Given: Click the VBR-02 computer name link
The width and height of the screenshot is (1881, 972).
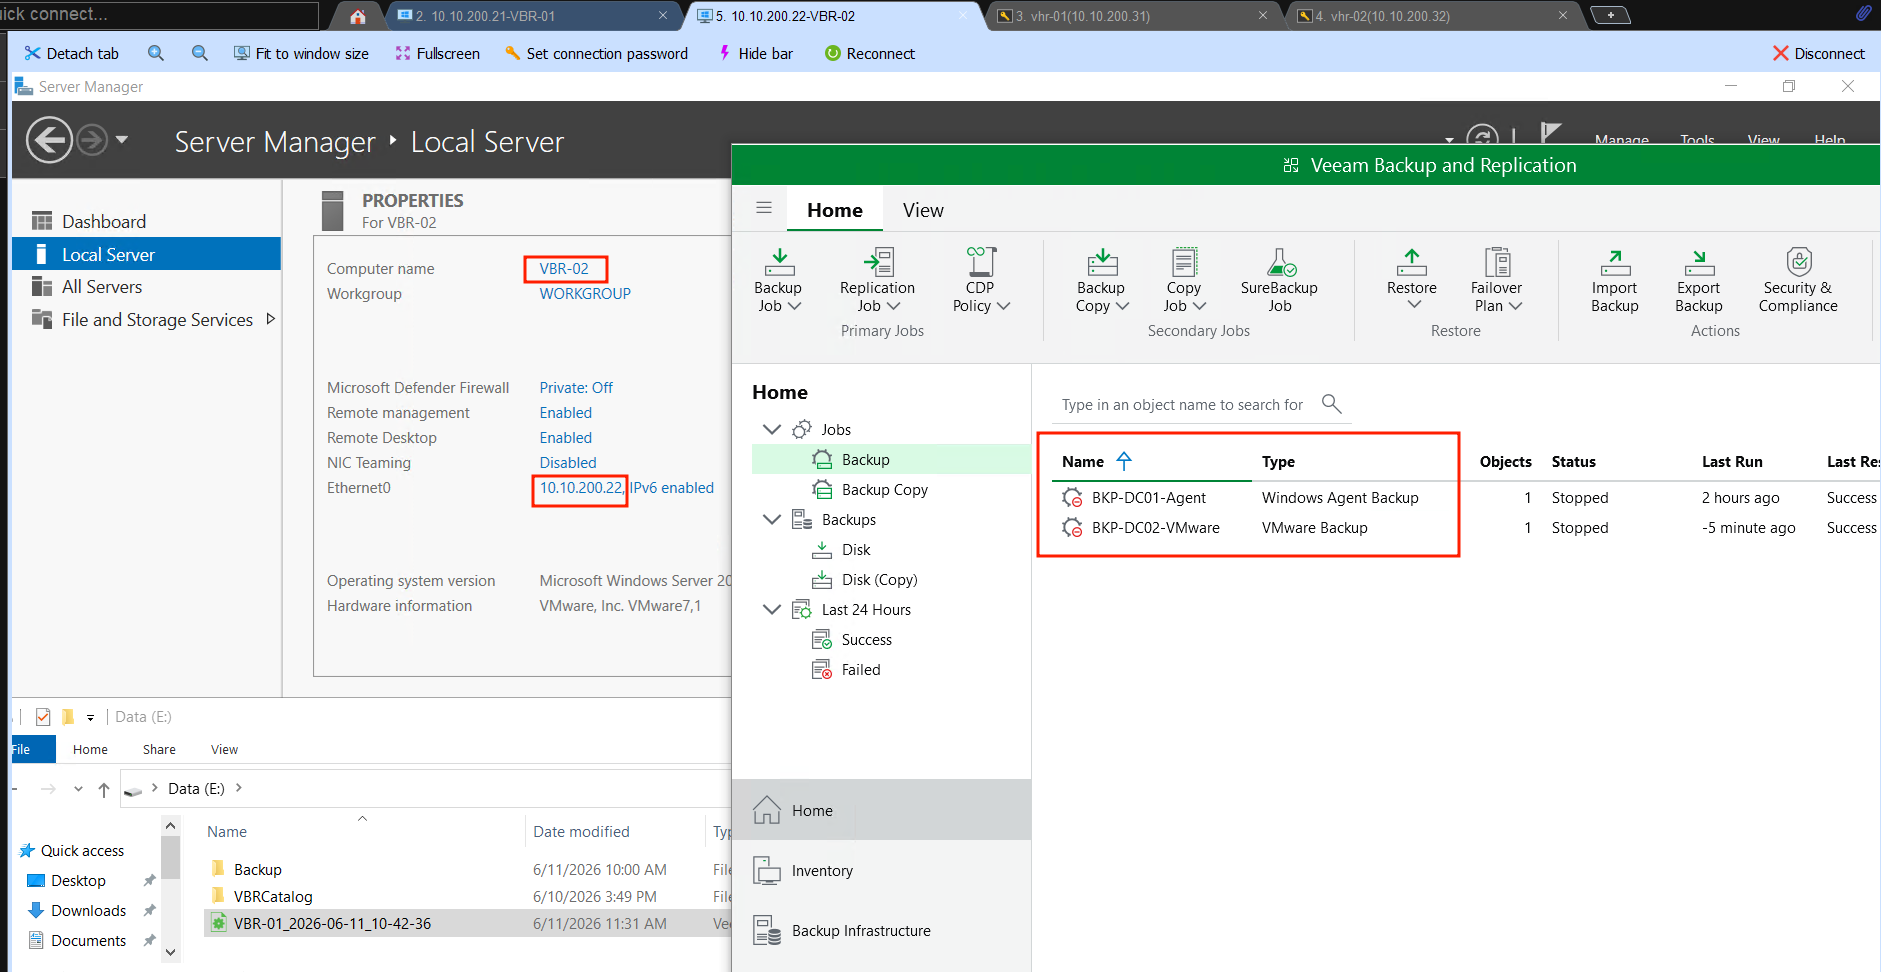Looking at the screenshot, I should [x=564, y=269].
